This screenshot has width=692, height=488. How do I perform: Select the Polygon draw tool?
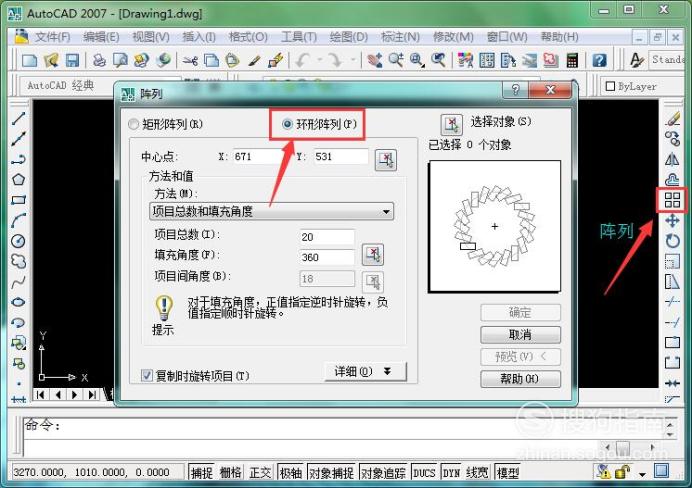point(18,180)
